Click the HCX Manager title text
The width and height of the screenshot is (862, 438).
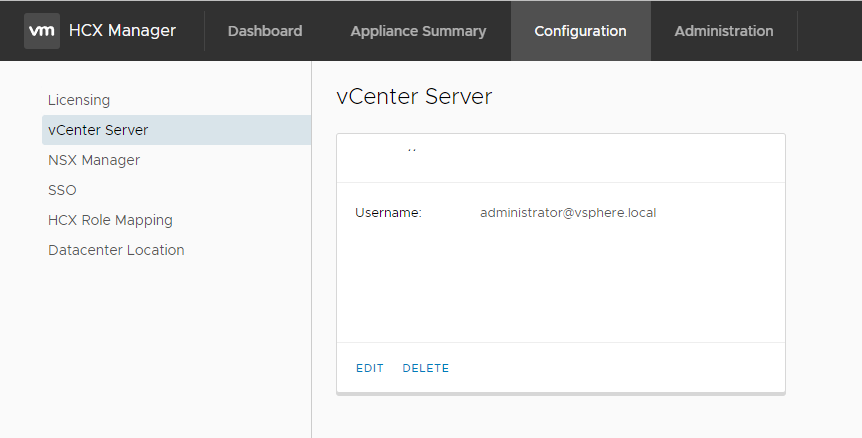(122, 31)
